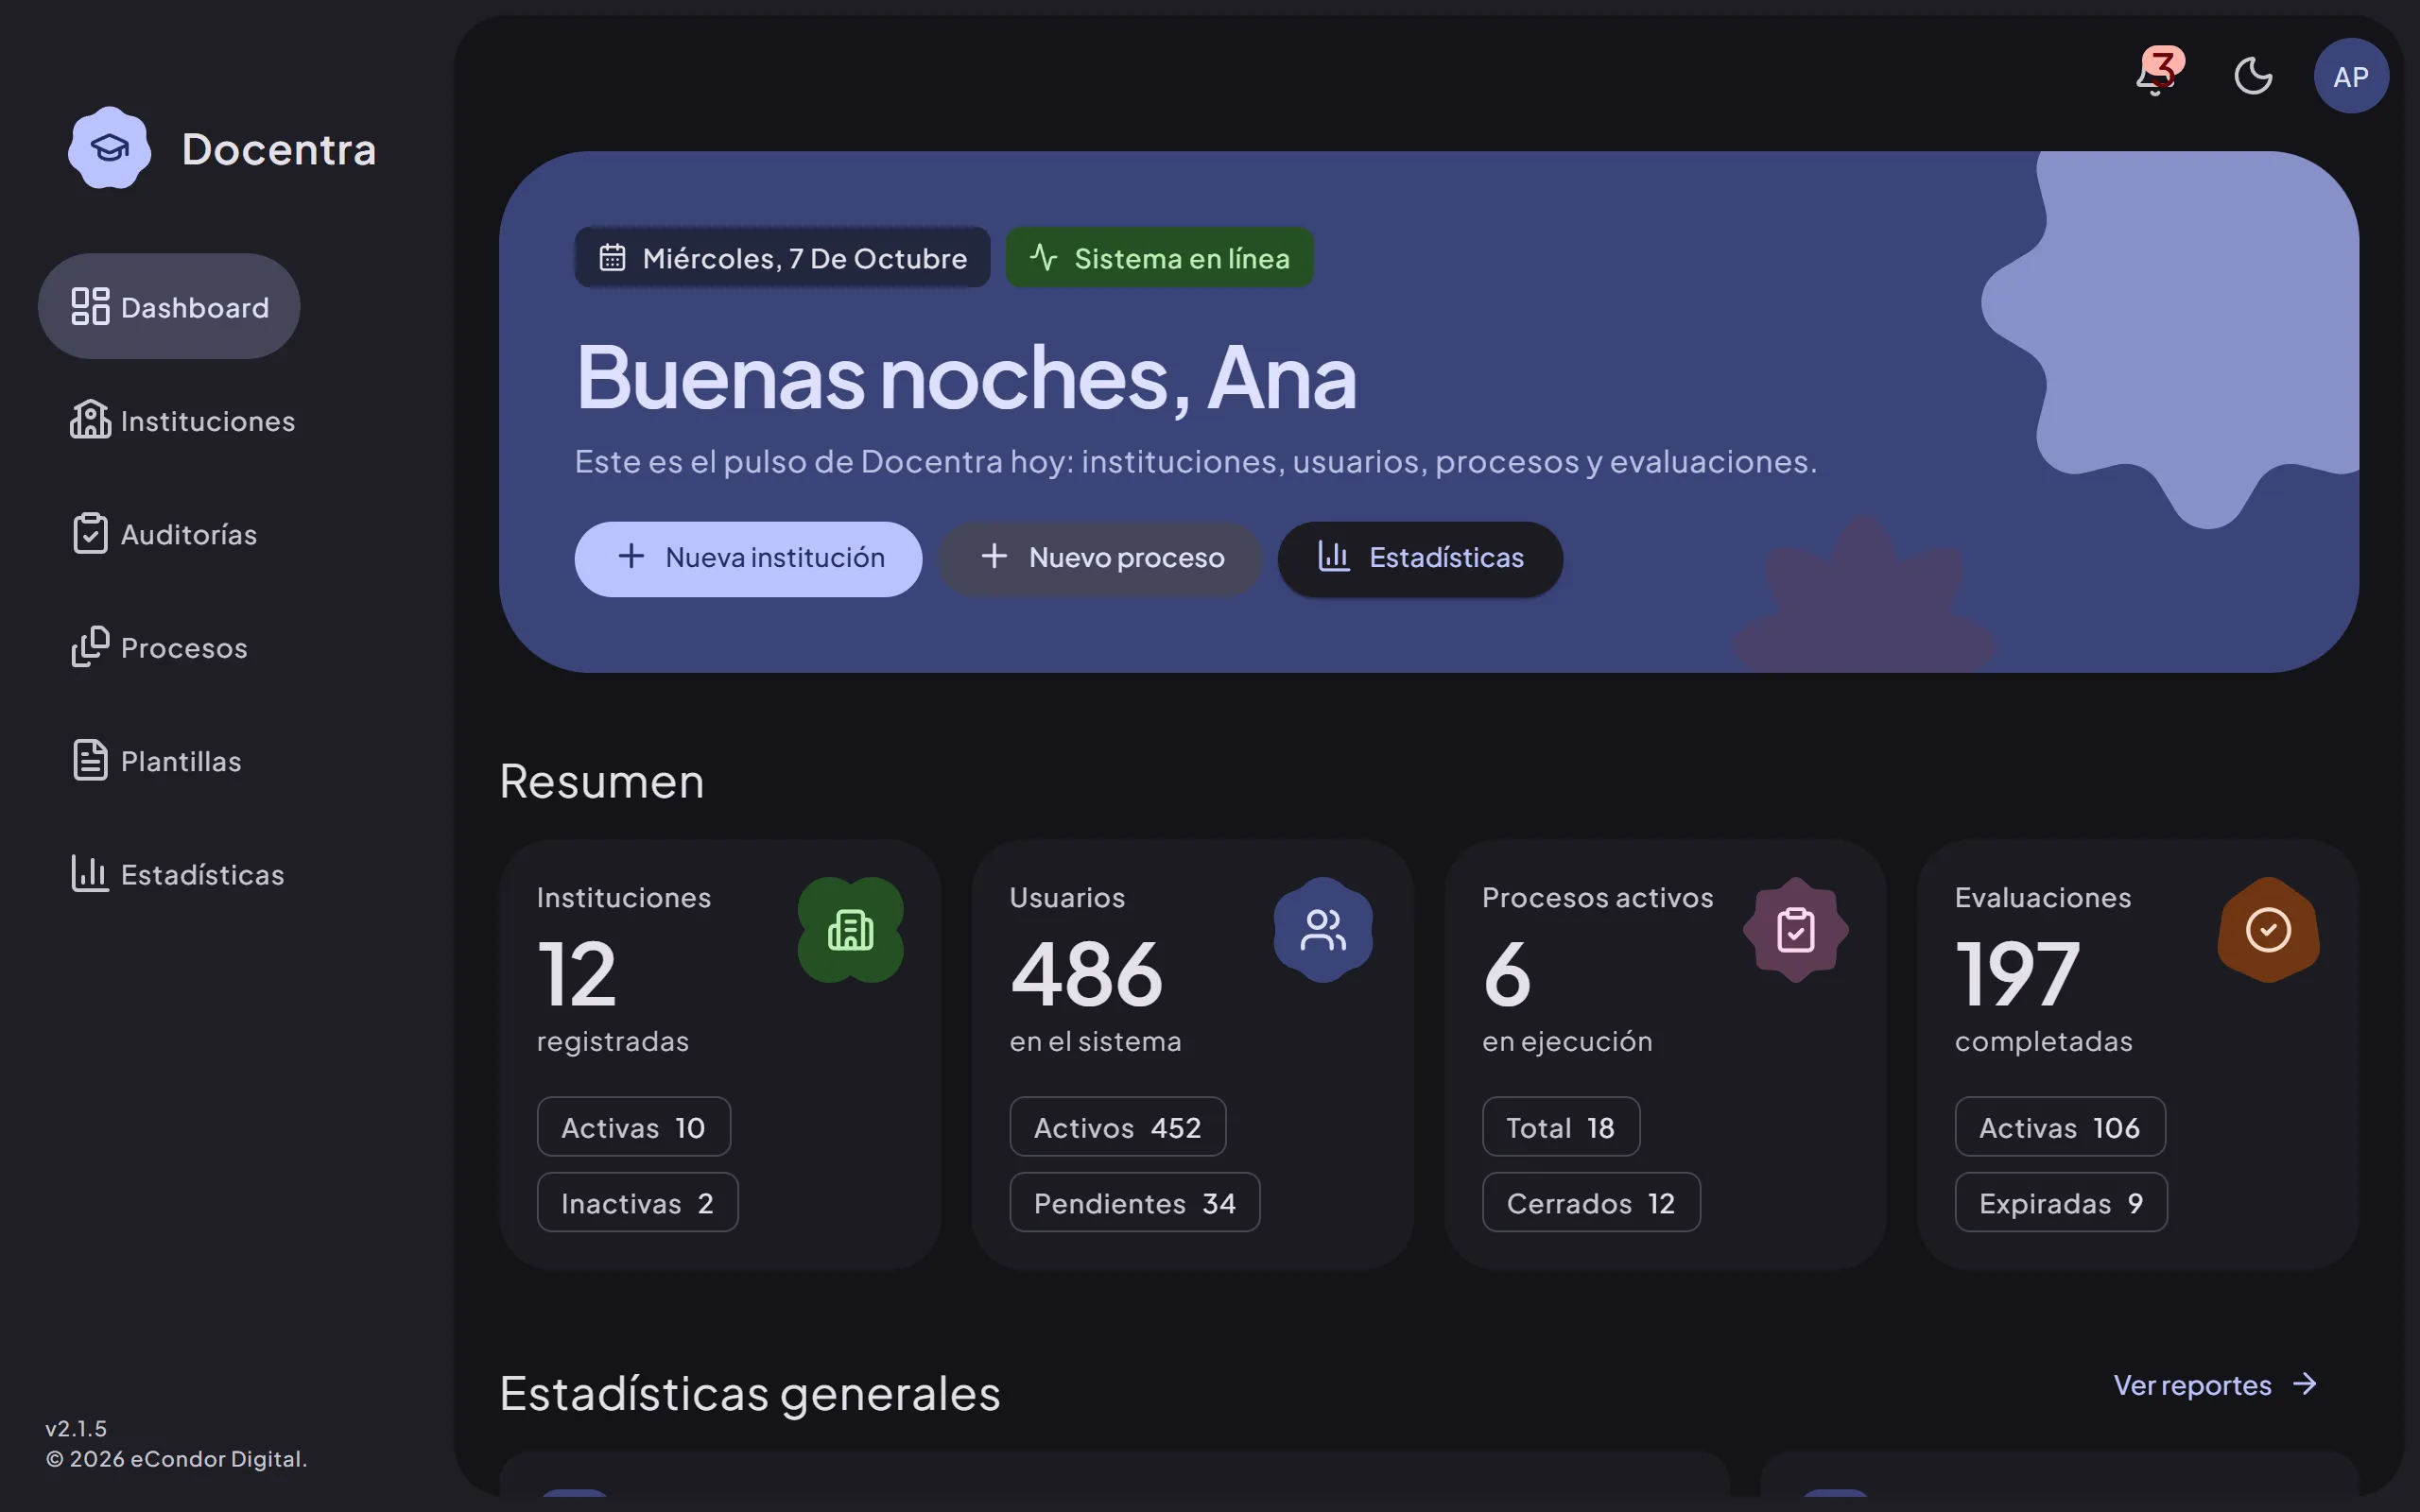Click the Total 18 chip

pyautogui.click(x=1561, y=1127)
